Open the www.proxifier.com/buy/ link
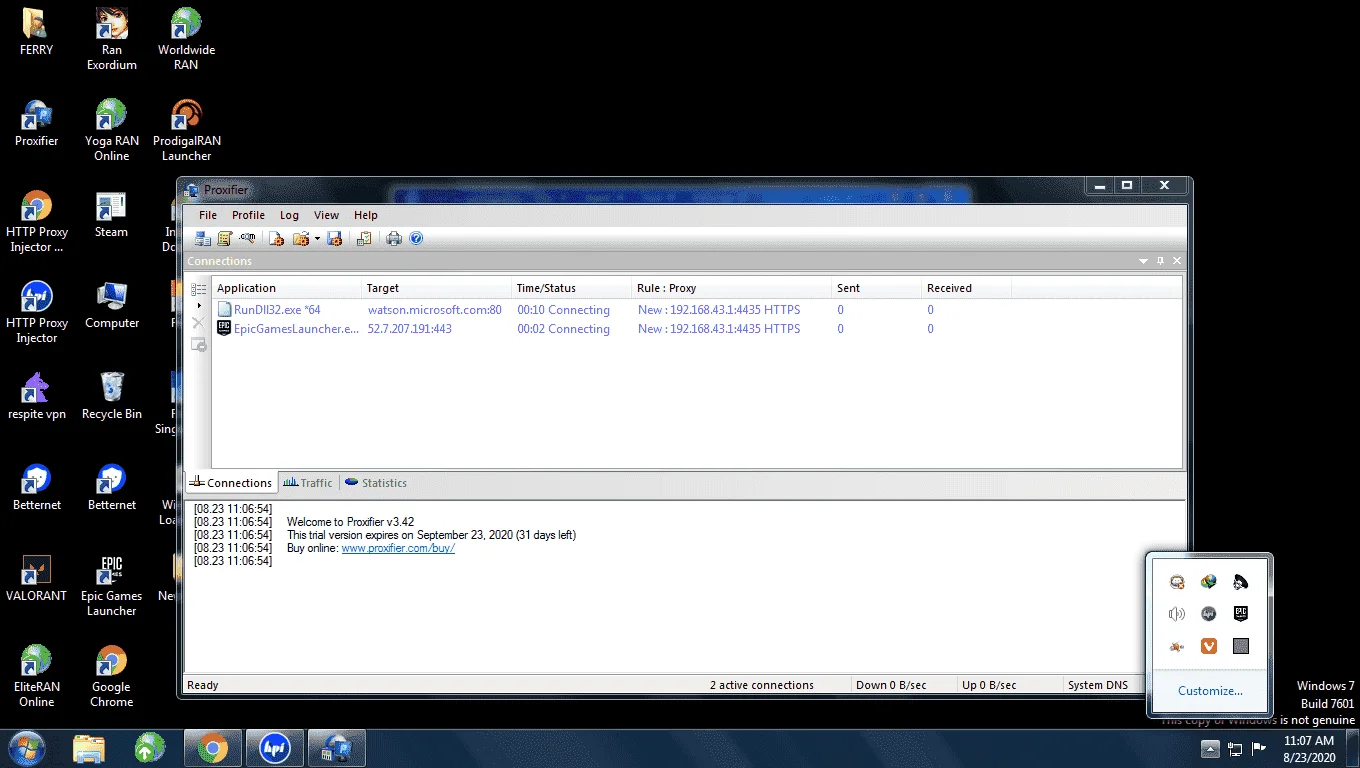 tap(398, 548)
